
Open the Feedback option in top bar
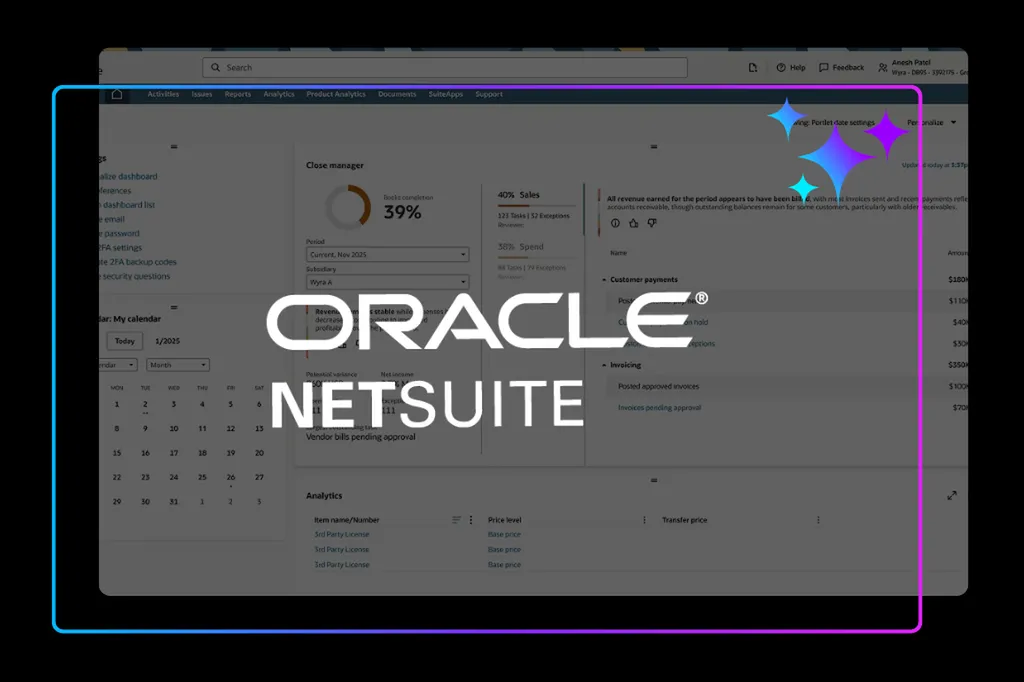841,67
